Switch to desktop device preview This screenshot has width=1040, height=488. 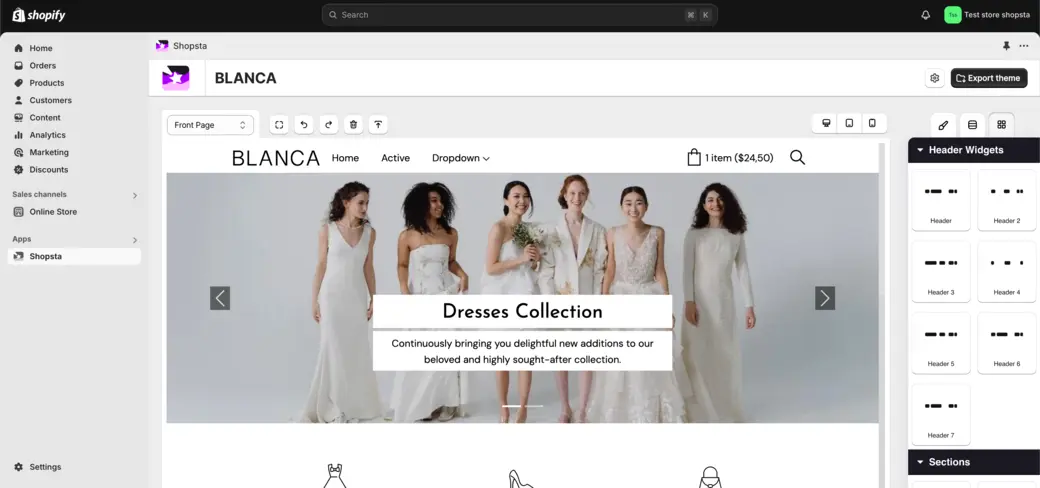(826, 123)
